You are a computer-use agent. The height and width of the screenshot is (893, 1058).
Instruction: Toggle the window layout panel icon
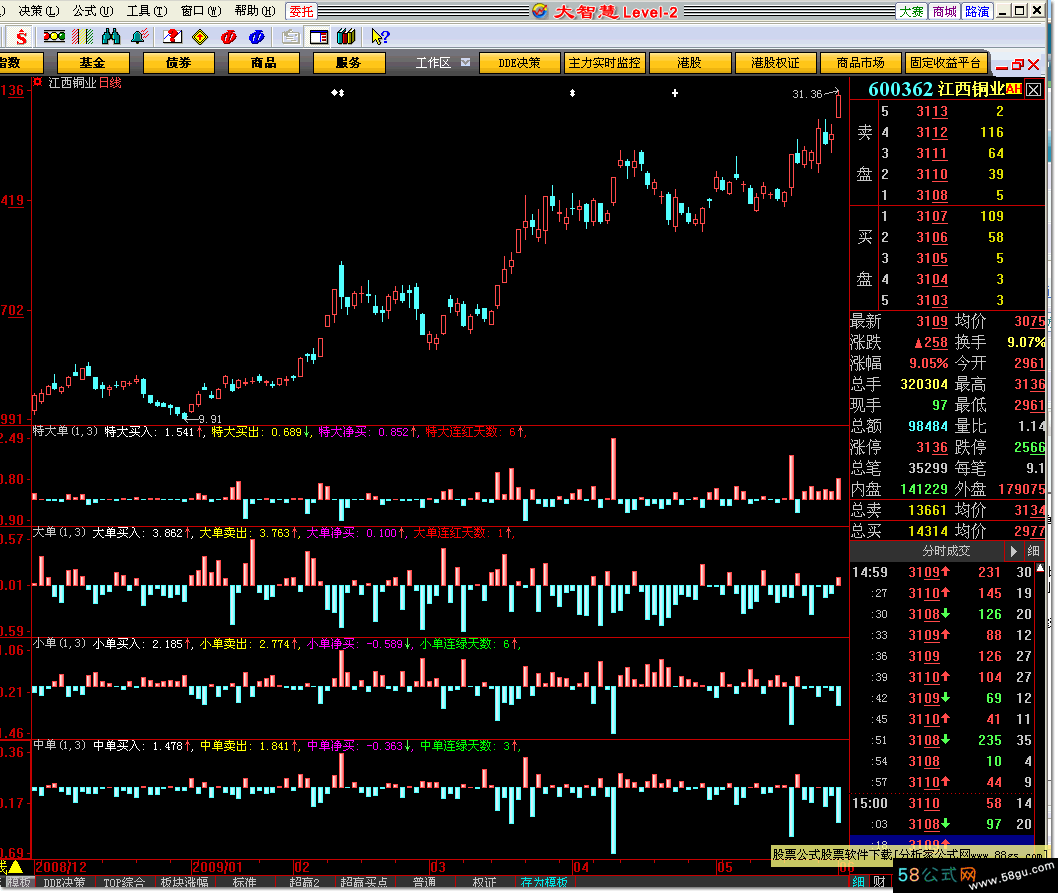click(x=318, y=37)
